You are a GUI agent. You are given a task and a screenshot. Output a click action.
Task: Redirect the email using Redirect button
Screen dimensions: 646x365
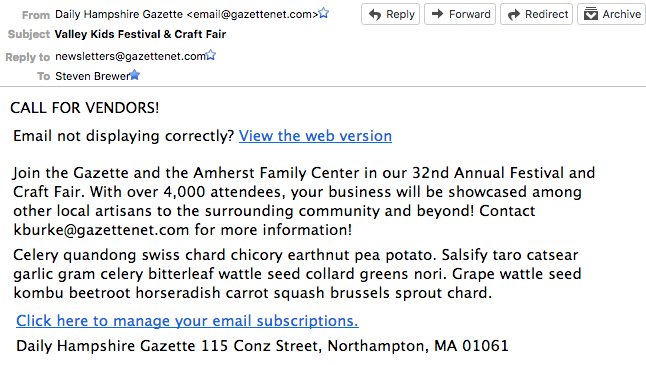pos(536,14)
